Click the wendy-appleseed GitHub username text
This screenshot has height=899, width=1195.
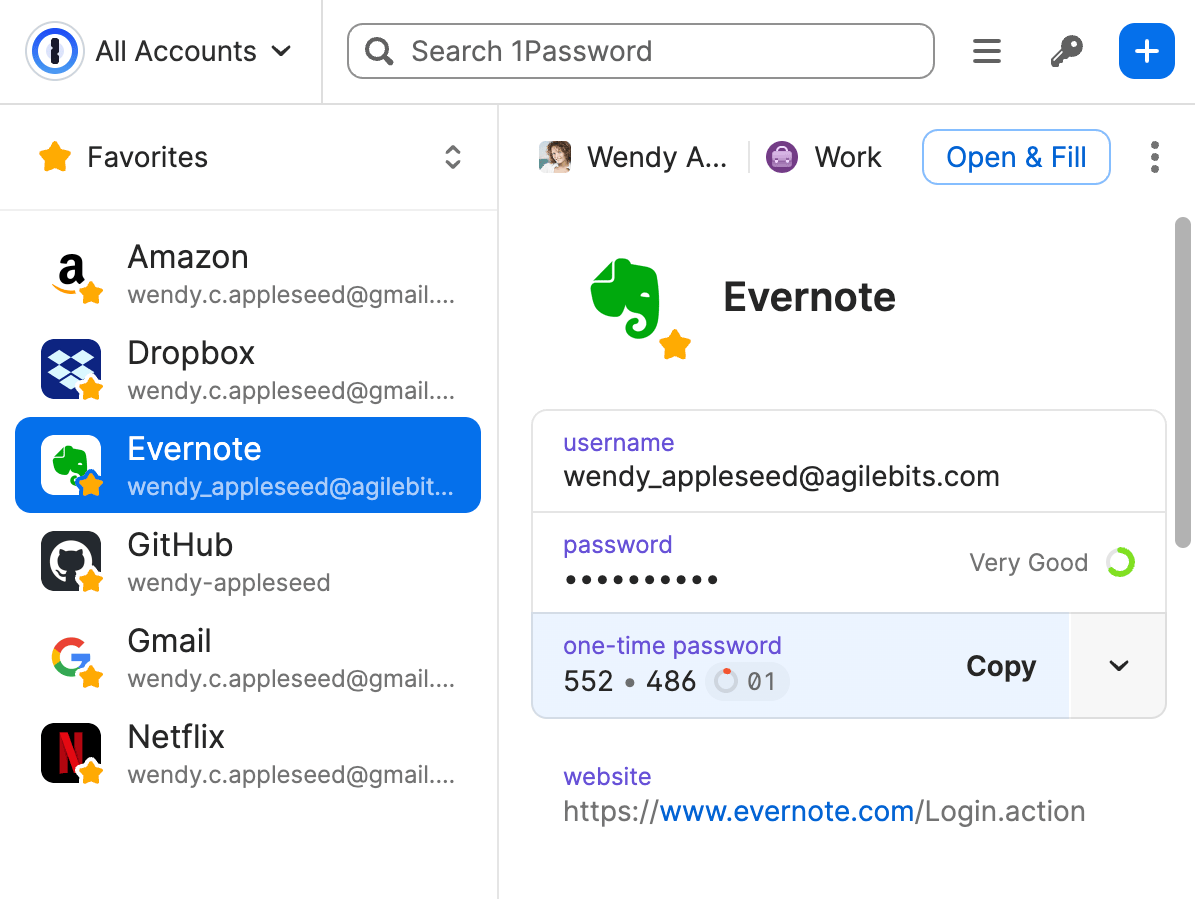(x=229, y=583)
